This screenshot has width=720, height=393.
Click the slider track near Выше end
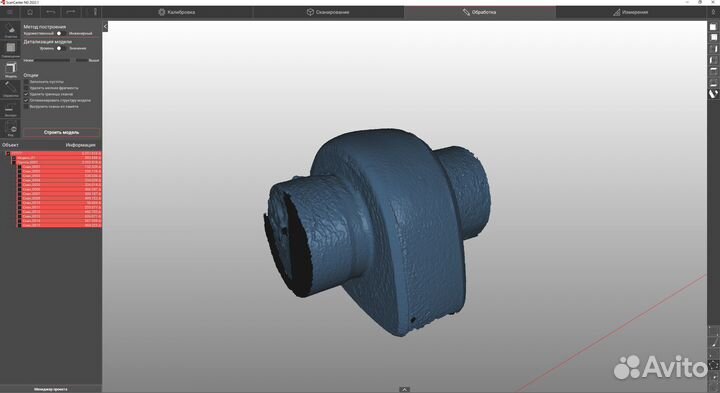coord(84,60)
